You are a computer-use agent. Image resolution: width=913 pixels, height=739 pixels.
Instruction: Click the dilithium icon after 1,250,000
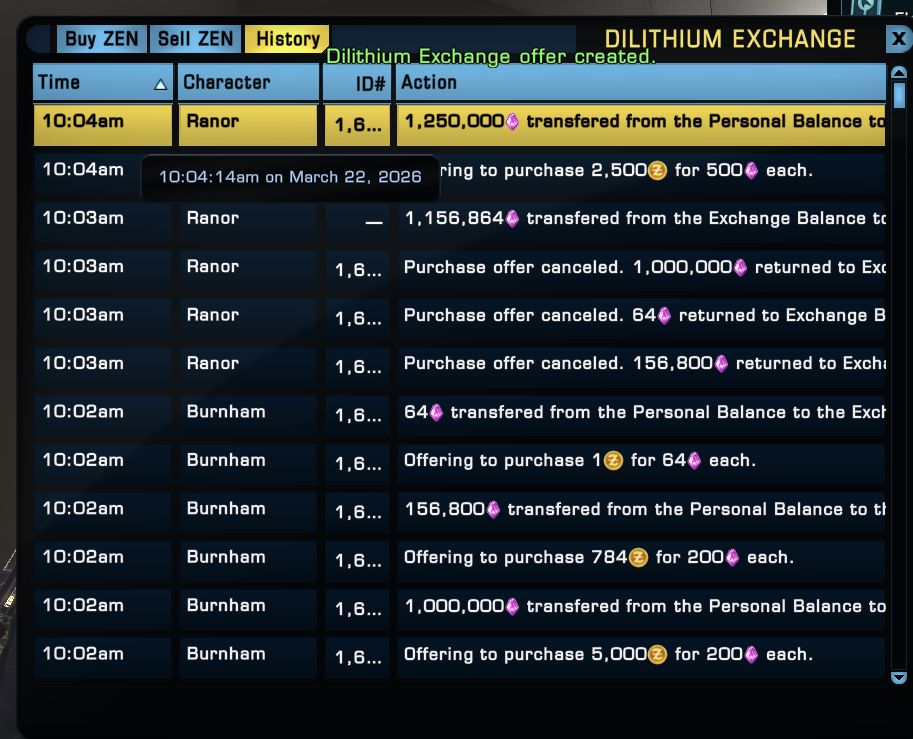point(512,122)
